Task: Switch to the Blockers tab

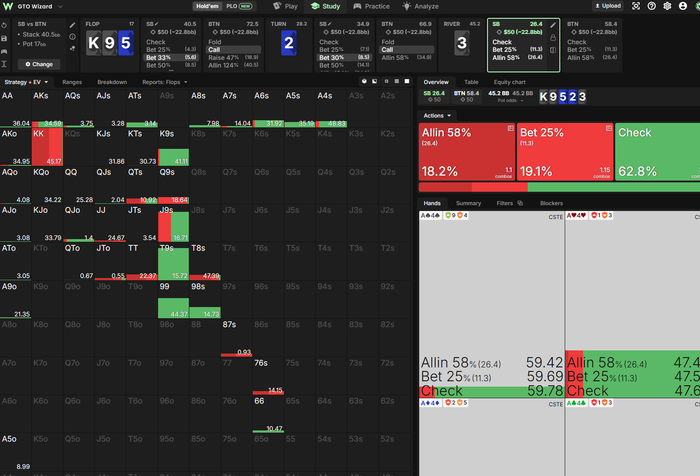Action: pos(551,203)
